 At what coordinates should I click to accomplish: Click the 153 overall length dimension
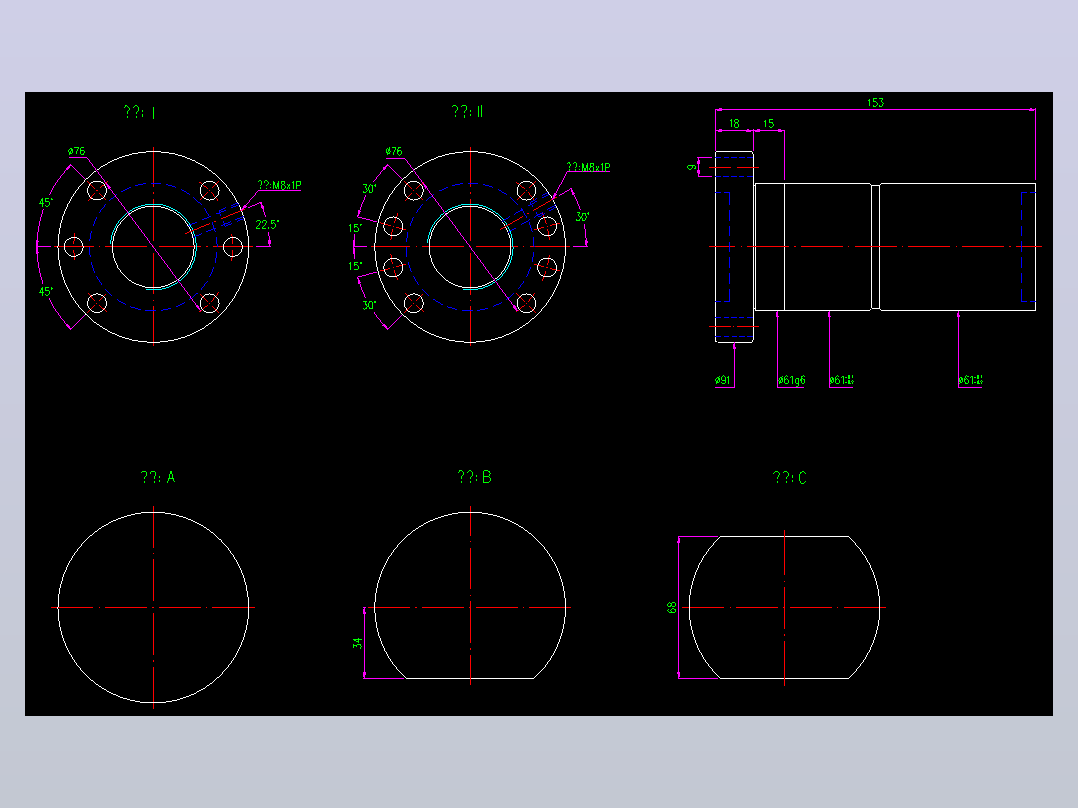point(875,102)
